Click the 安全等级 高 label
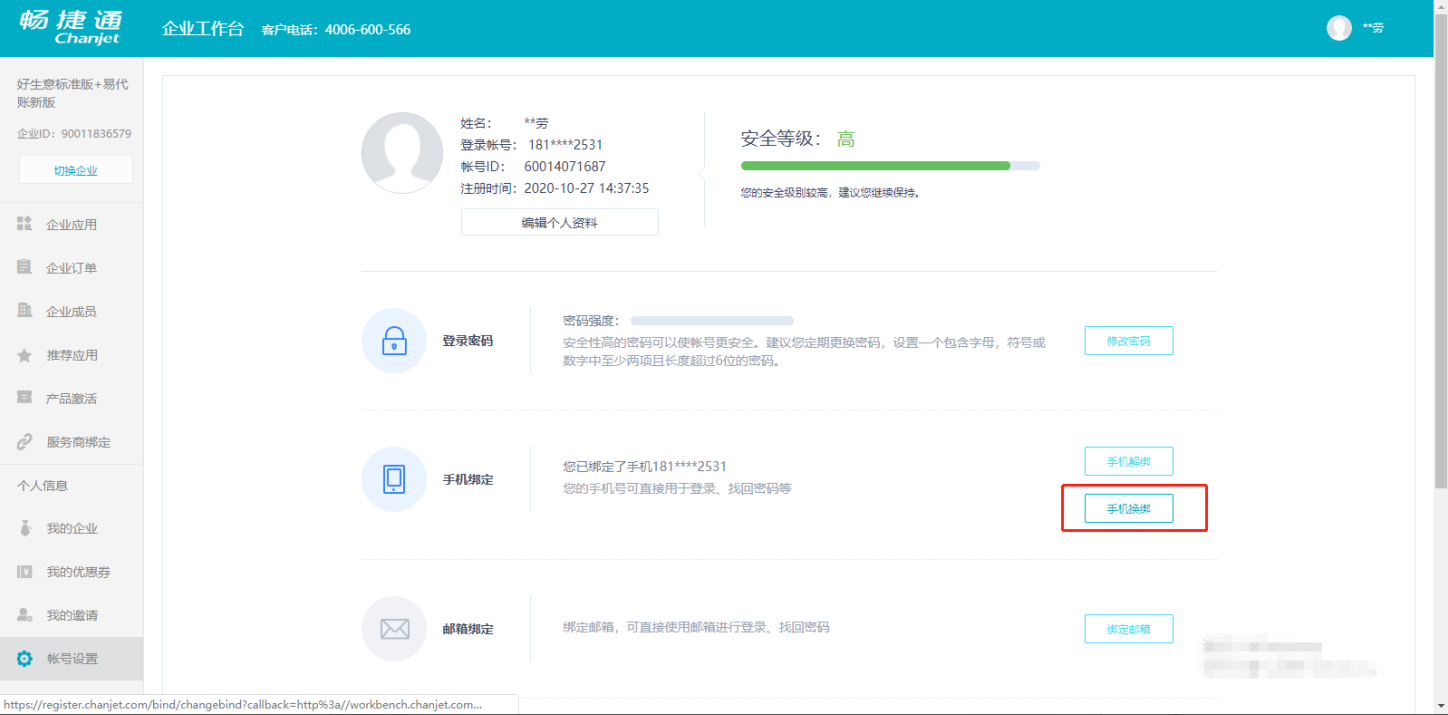 pyautogui.click(x=798, y=139)
